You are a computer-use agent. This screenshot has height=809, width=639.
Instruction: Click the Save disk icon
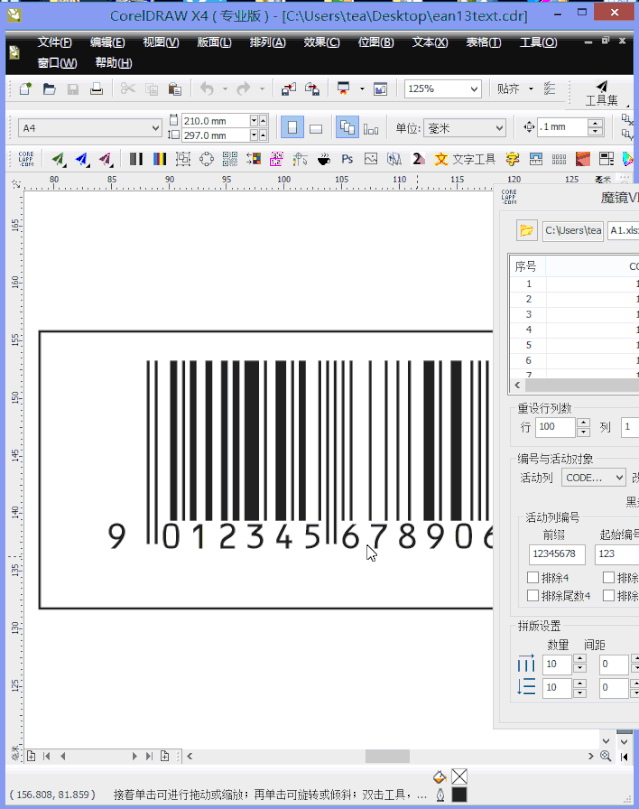tap(73, 89)
